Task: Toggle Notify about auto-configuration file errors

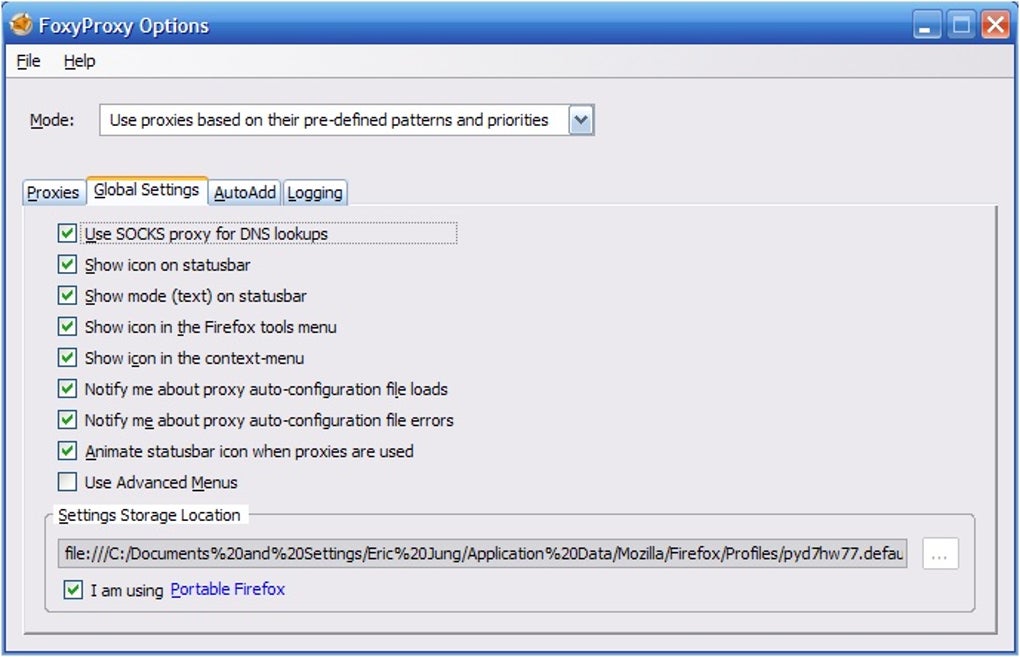Action: [x=67, y=420]
